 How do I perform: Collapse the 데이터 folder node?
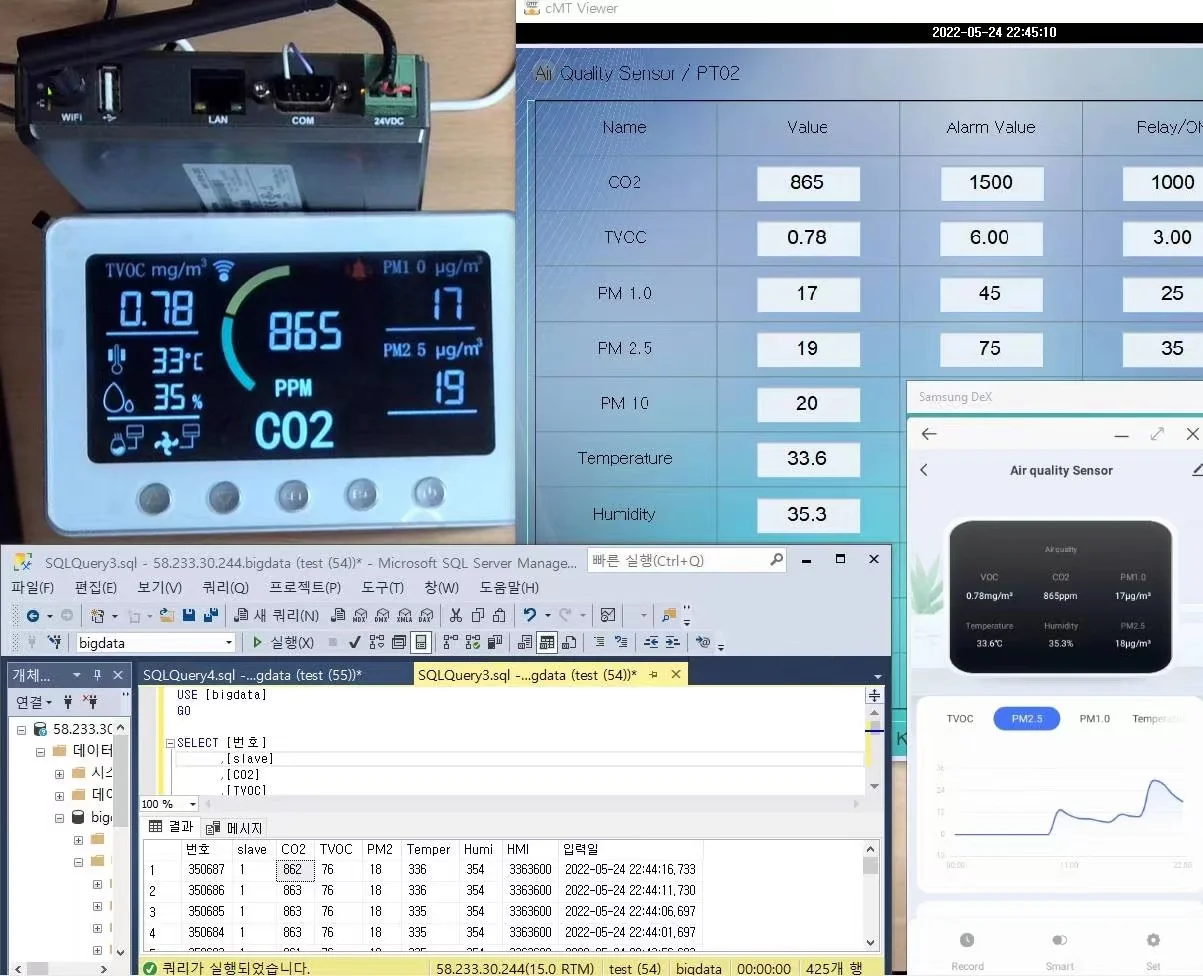(40, 751)
